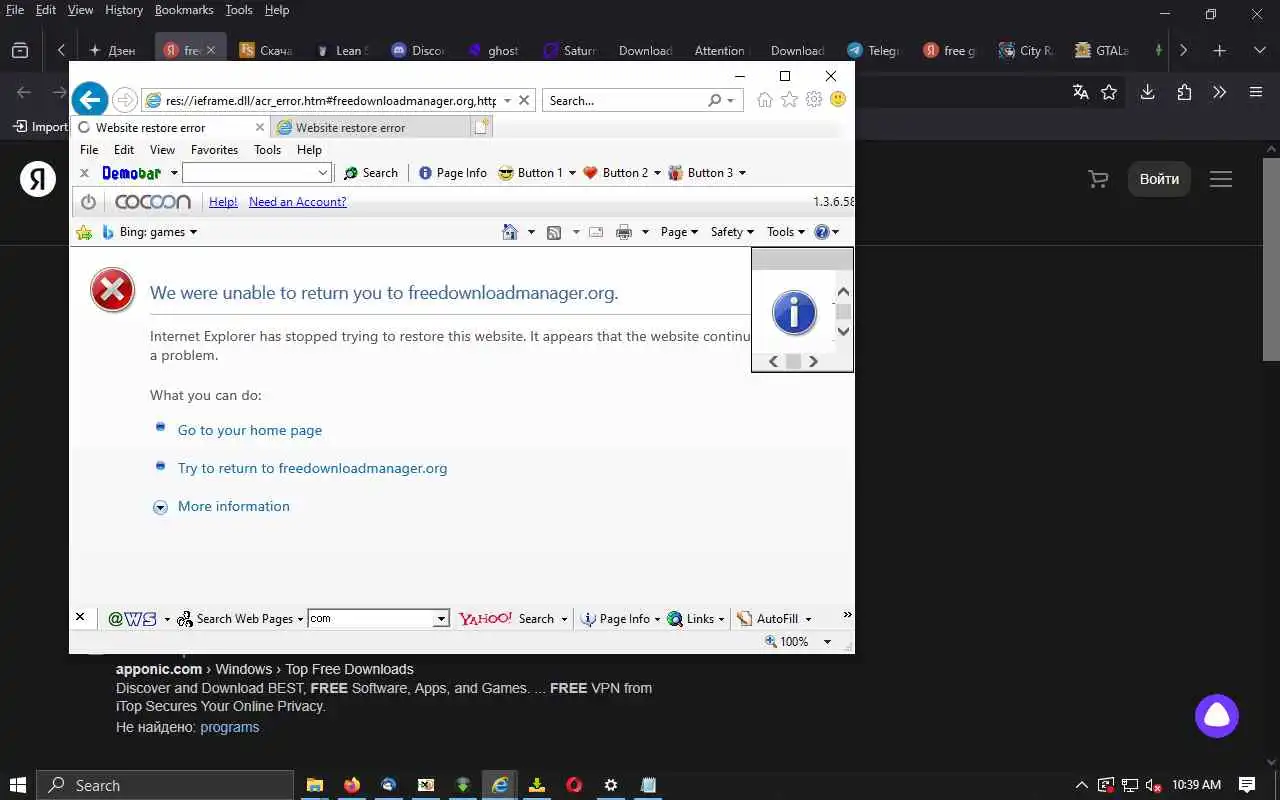Expand the Button 1 dropdown
The image size is (1280, 800).
(572, 173)
